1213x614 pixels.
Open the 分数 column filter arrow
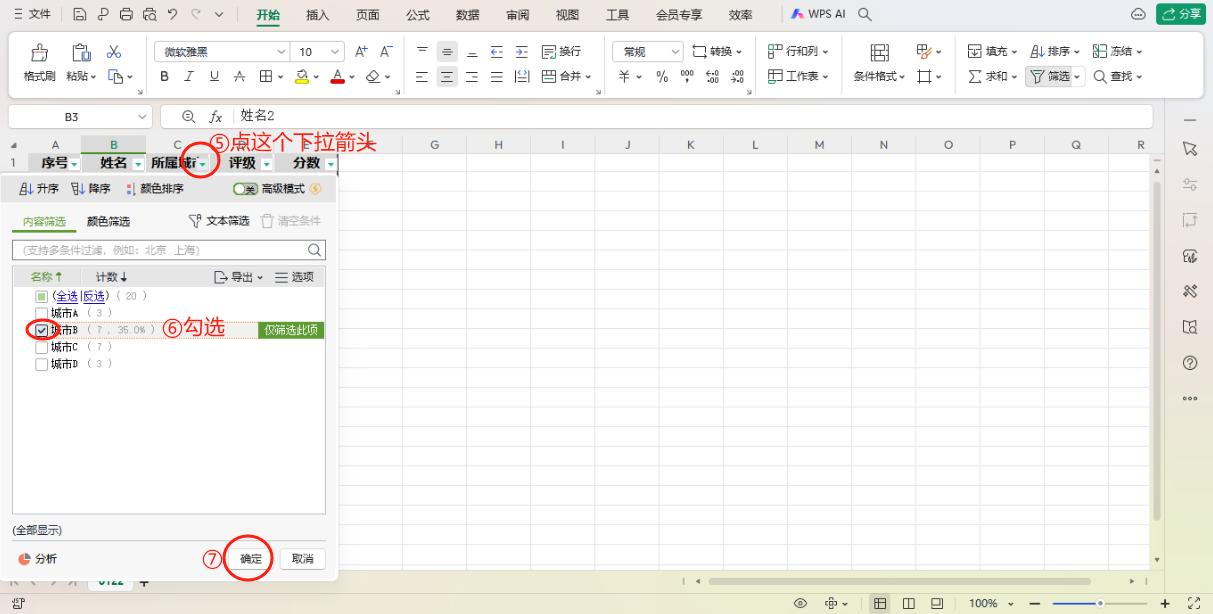330,163
